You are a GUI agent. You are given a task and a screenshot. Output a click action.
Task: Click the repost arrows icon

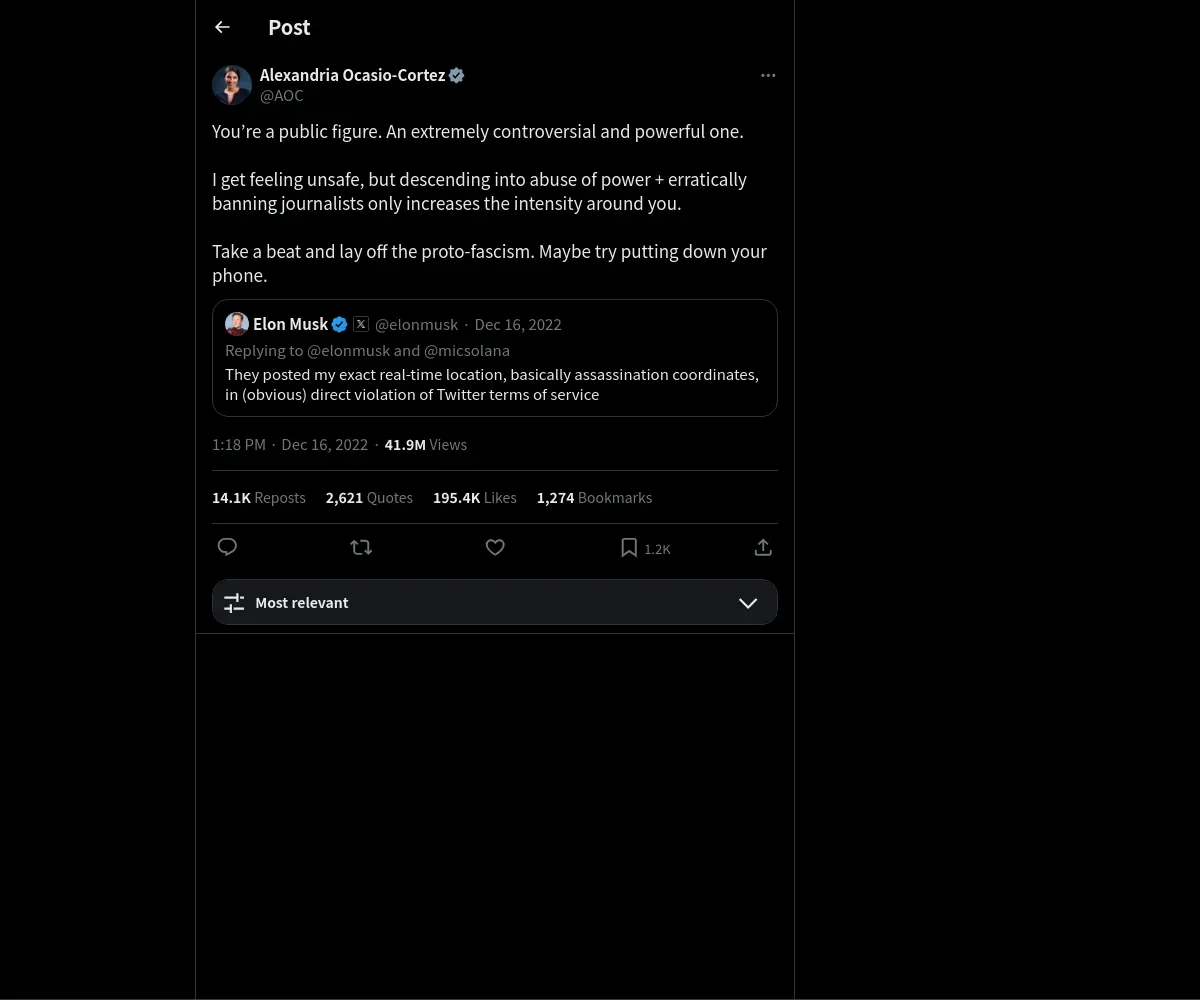tap(361, 547)
